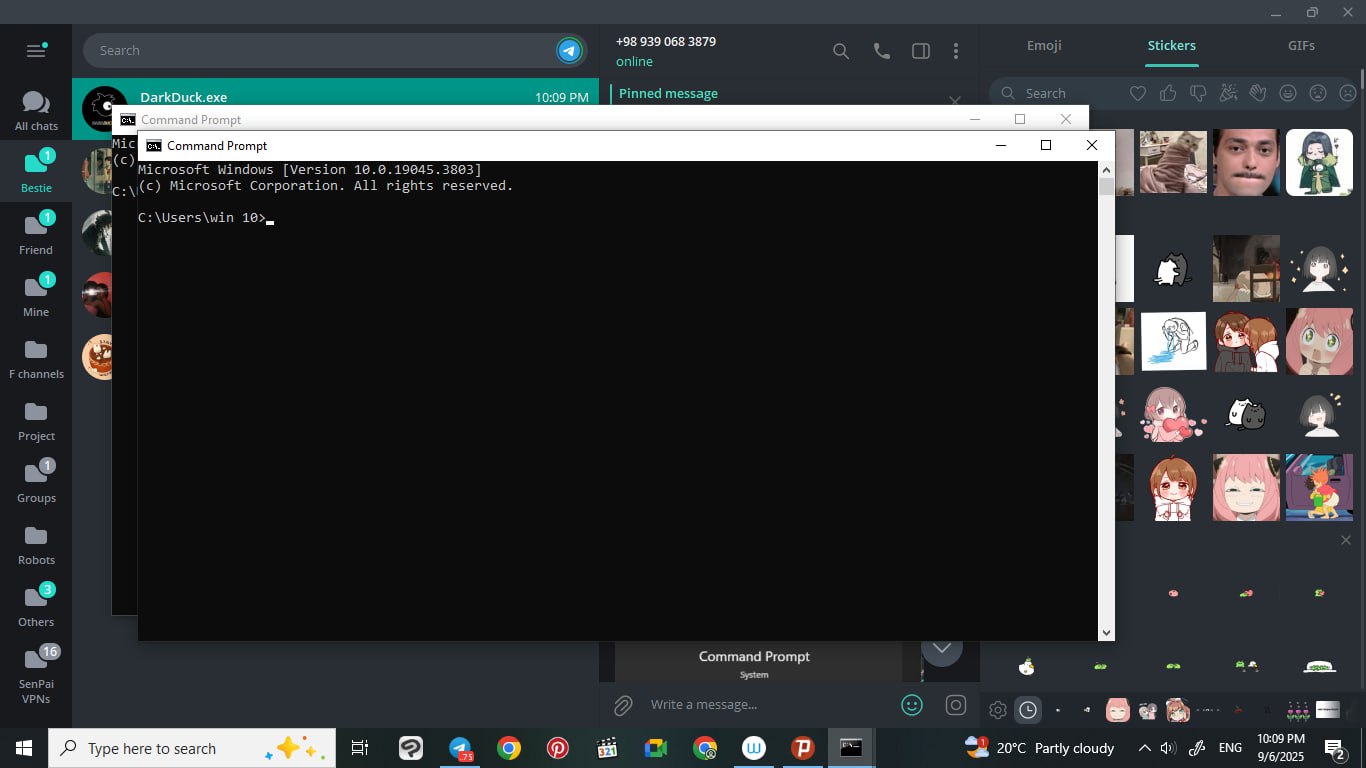Screen dimensions: 1366x768
Task: Open sticker panel settings gear
Action: coord(997,710)
